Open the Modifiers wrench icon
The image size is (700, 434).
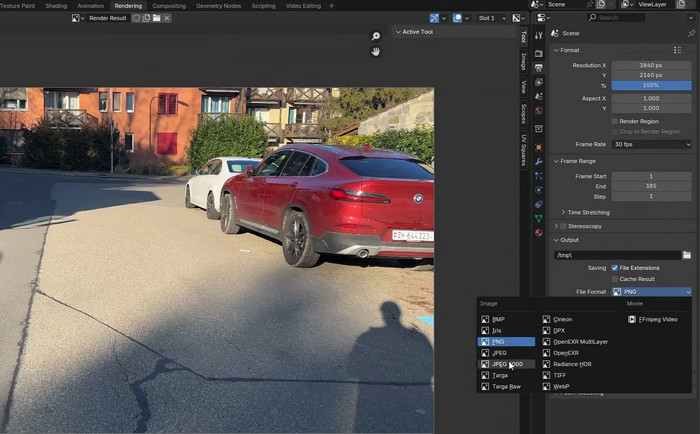coord(539,161)
